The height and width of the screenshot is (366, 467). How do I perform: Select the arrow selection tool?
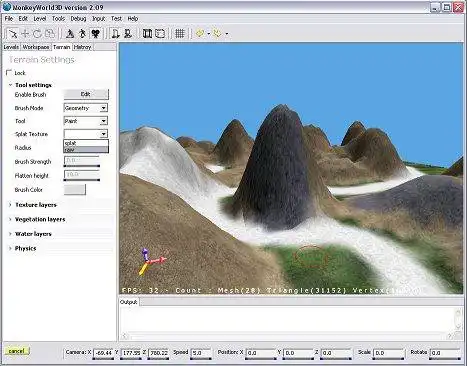pos(12,33)
